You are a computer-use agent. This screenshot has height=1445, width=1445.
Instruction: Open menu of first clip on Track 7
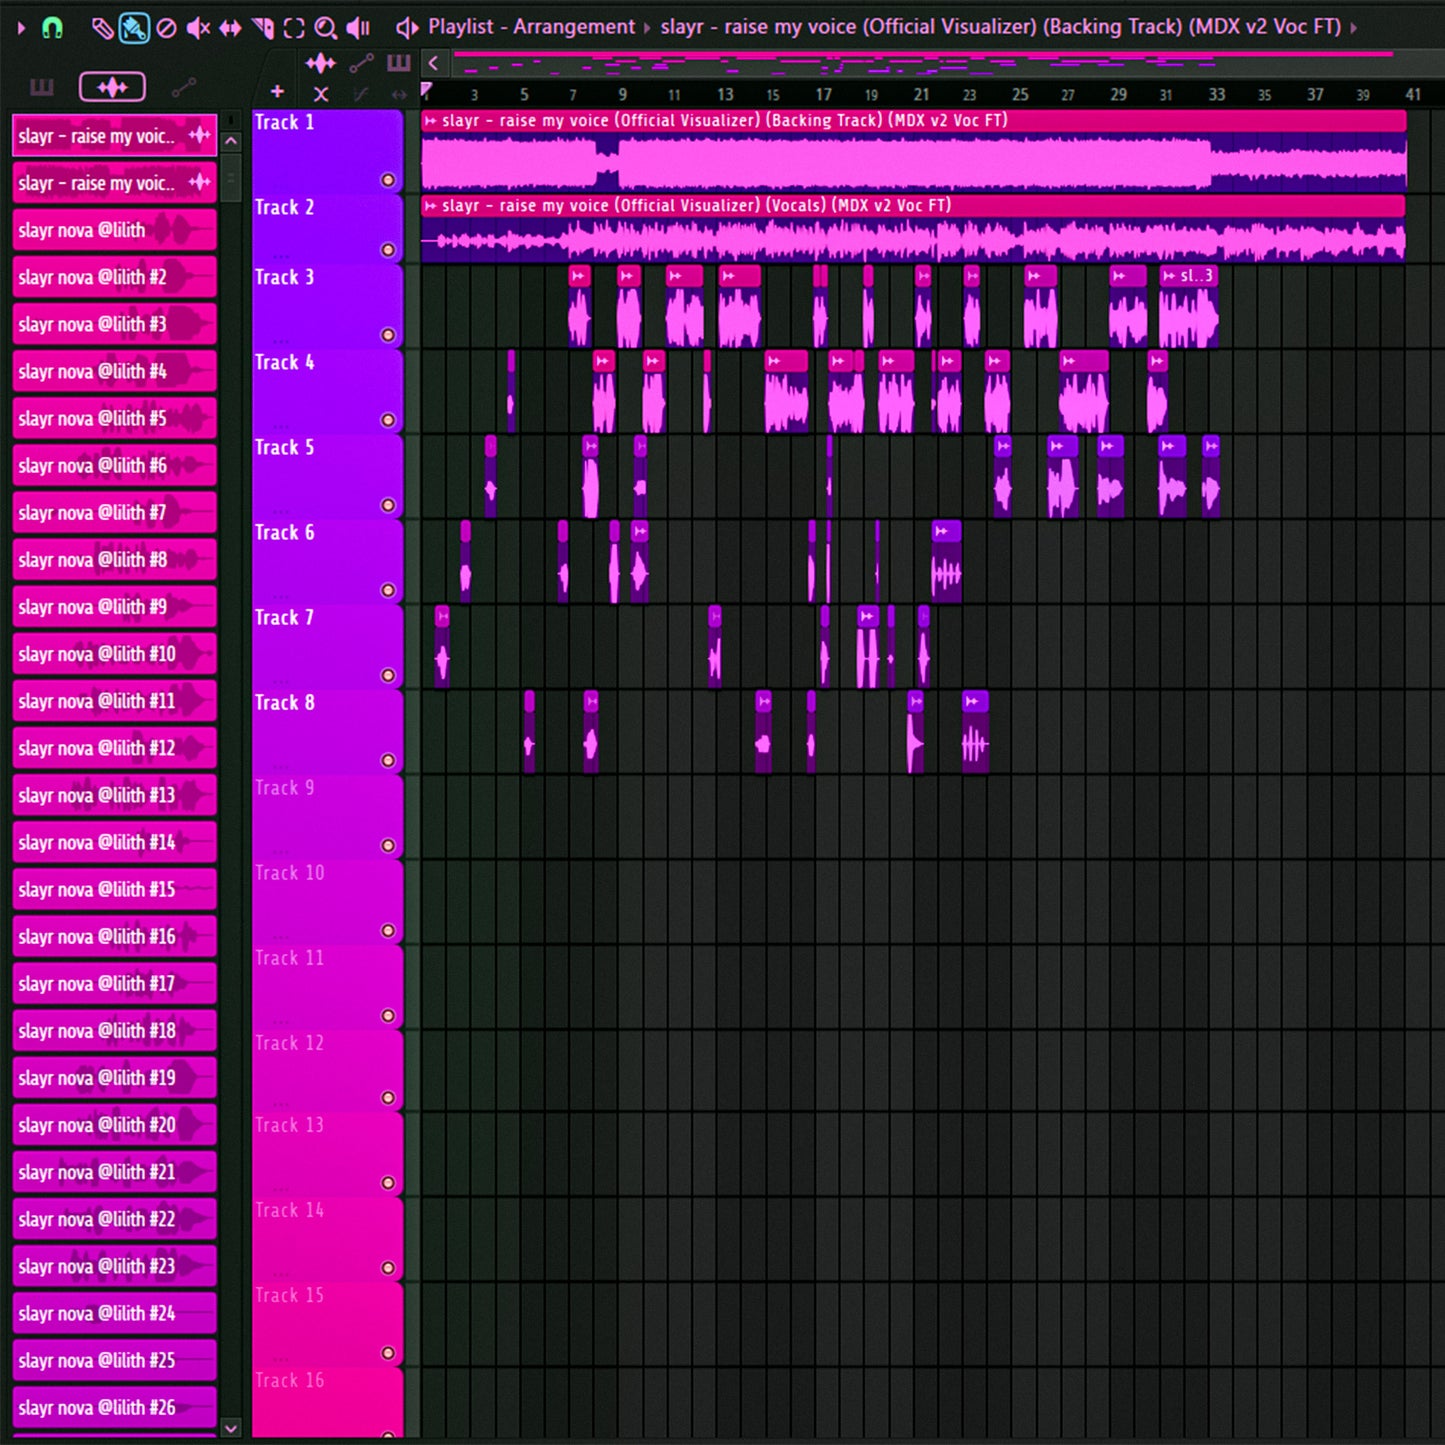[442, 616]
